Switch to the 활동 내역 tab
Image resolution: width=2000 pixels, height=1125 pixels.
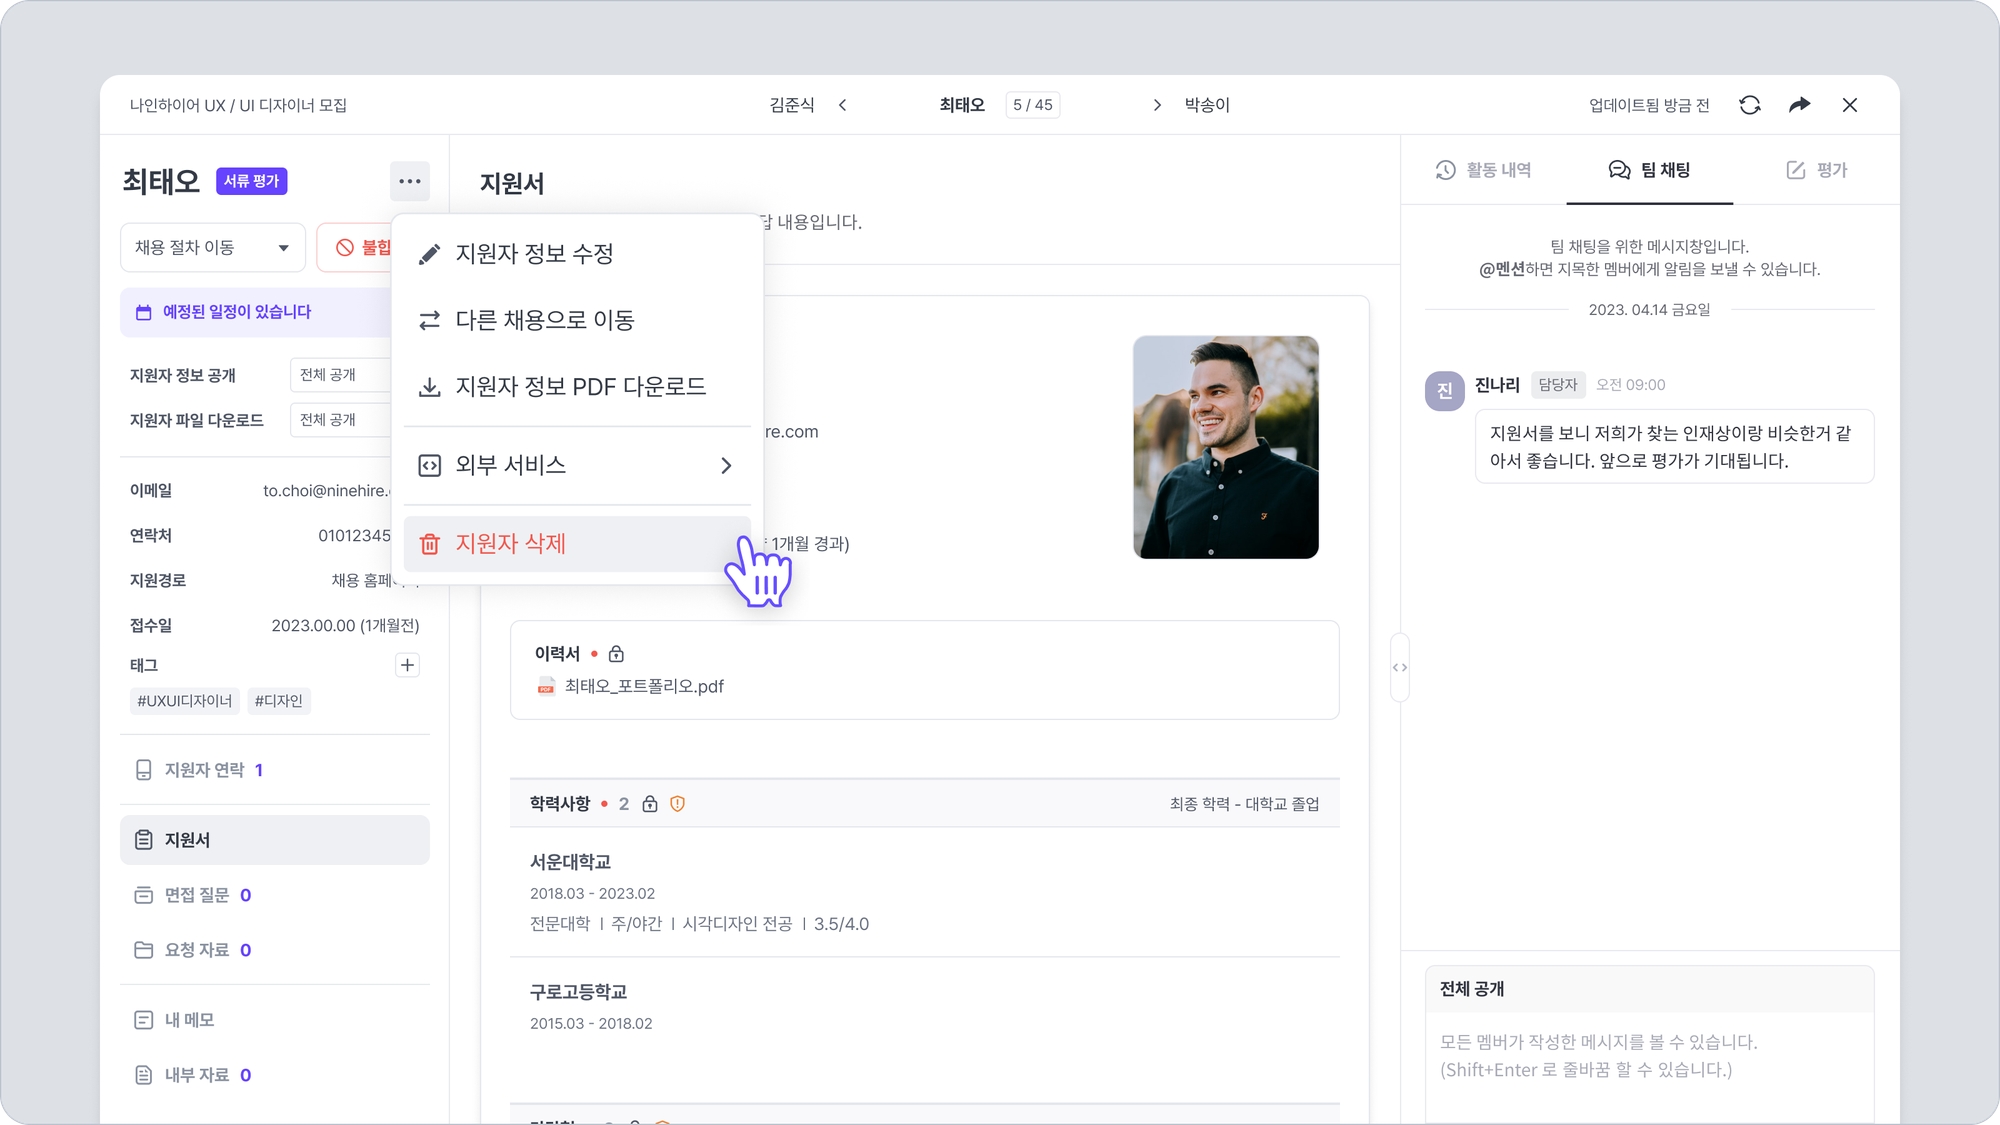(1484, 170)
